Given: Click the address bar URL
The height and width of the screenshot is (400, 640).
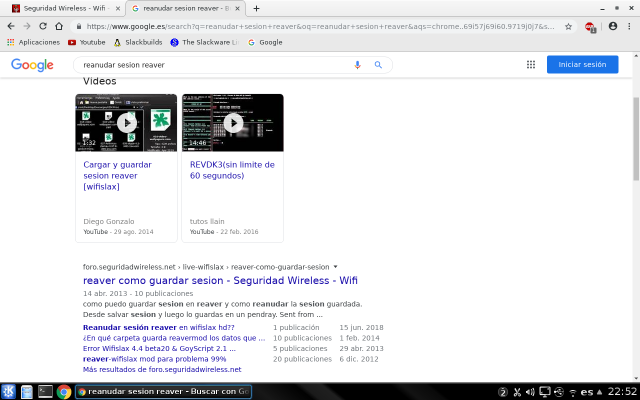Looking at the screenshot, I should tap(320, 27).
